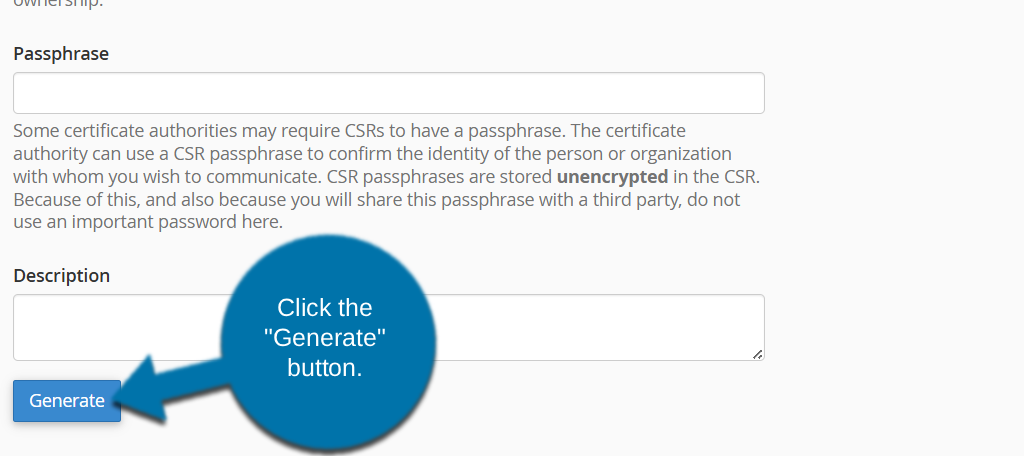
Task: Click the Description field label
Action: (62, 275)
